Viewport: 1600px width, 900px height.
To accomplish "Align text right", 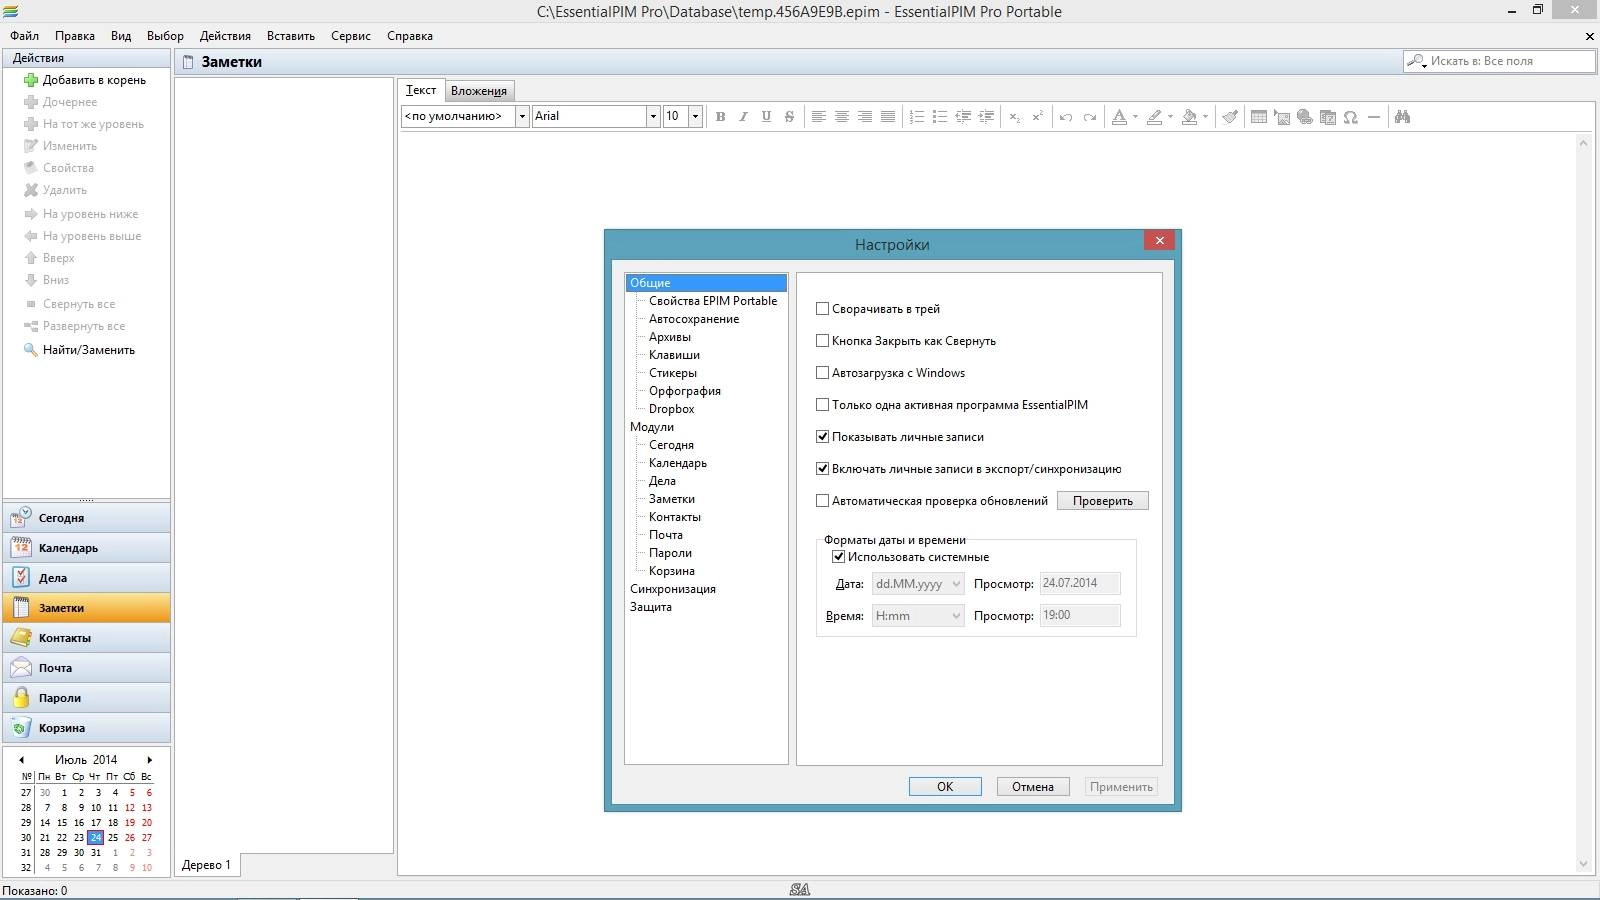I will [x=864, y=117].
